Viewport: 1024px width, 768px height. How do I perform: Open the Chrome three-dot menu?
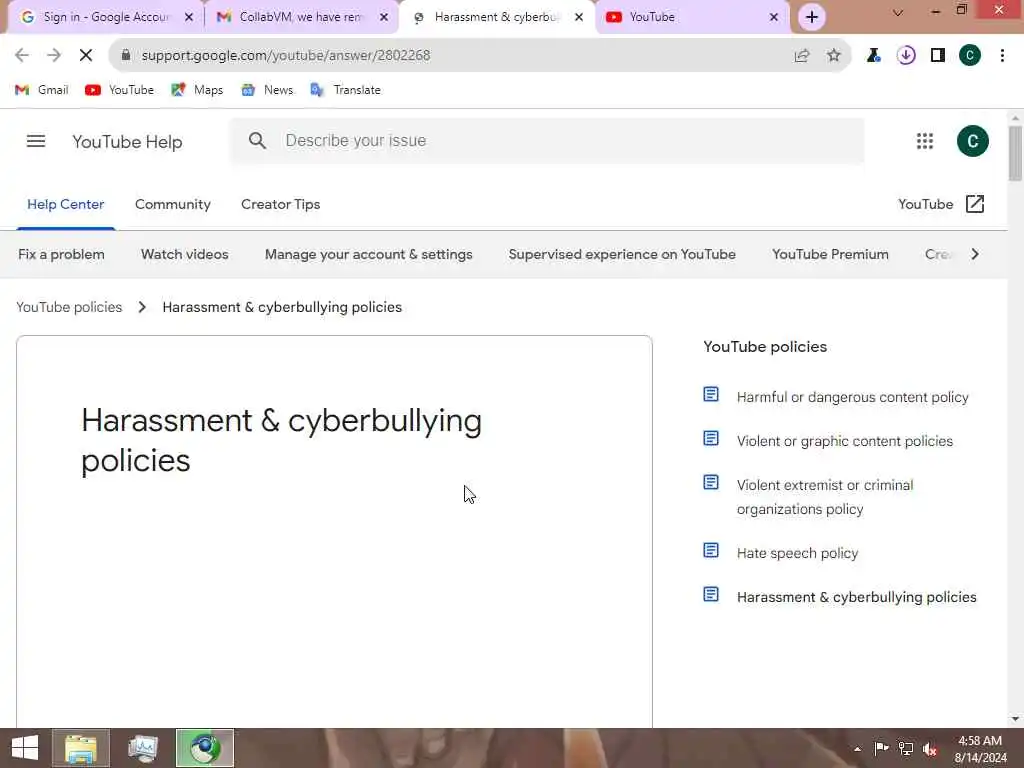pos(1002,55)
